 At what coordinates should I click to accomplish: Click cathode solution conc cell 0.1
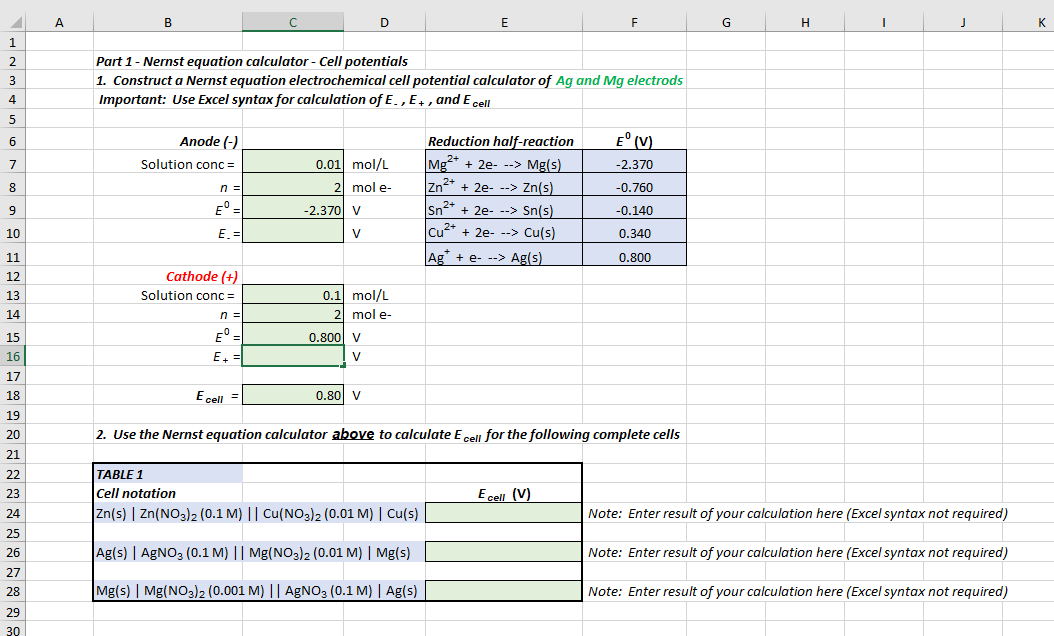(x=293, y=295)
